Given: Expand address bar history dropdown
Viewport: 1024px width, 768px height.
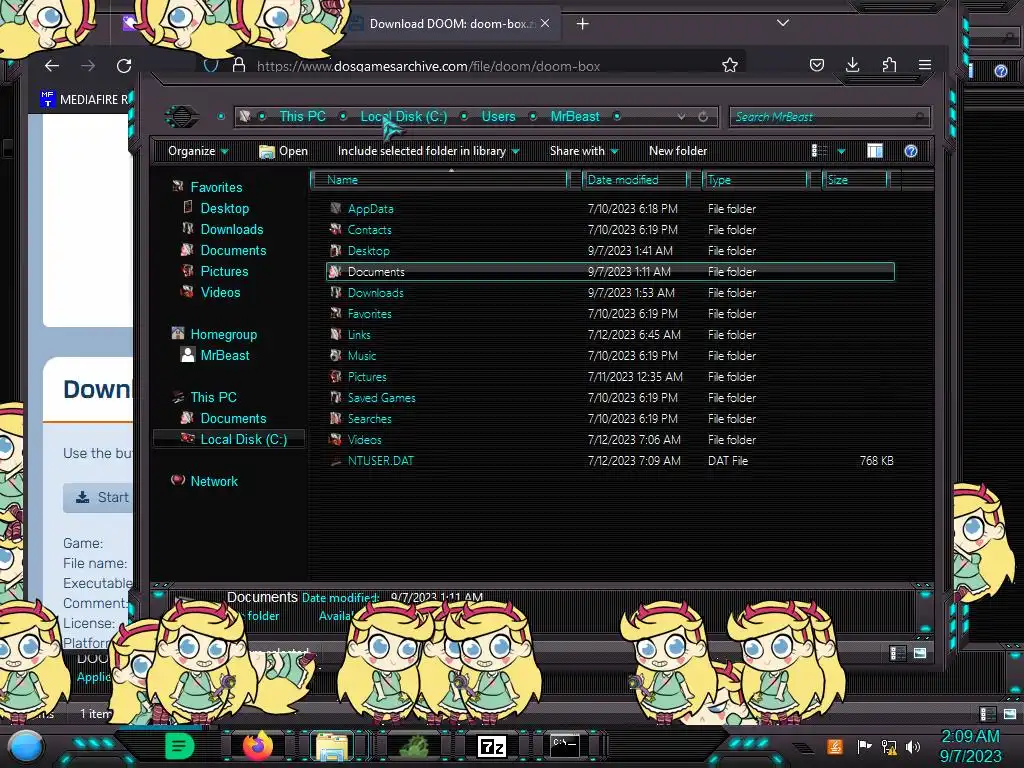Looking at the screenshot, I should tap(681, 117).
